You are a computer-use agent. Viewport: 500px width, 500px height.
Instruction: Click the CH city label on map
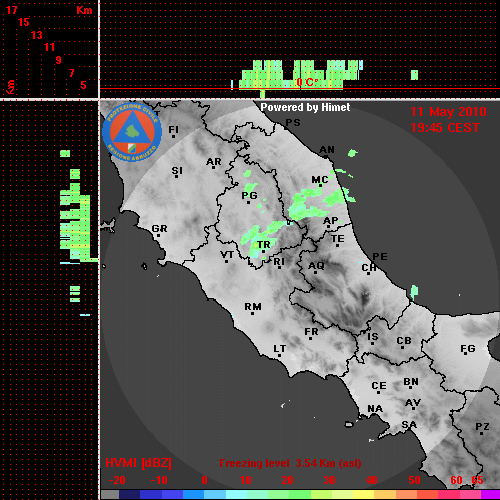[369, 267]
